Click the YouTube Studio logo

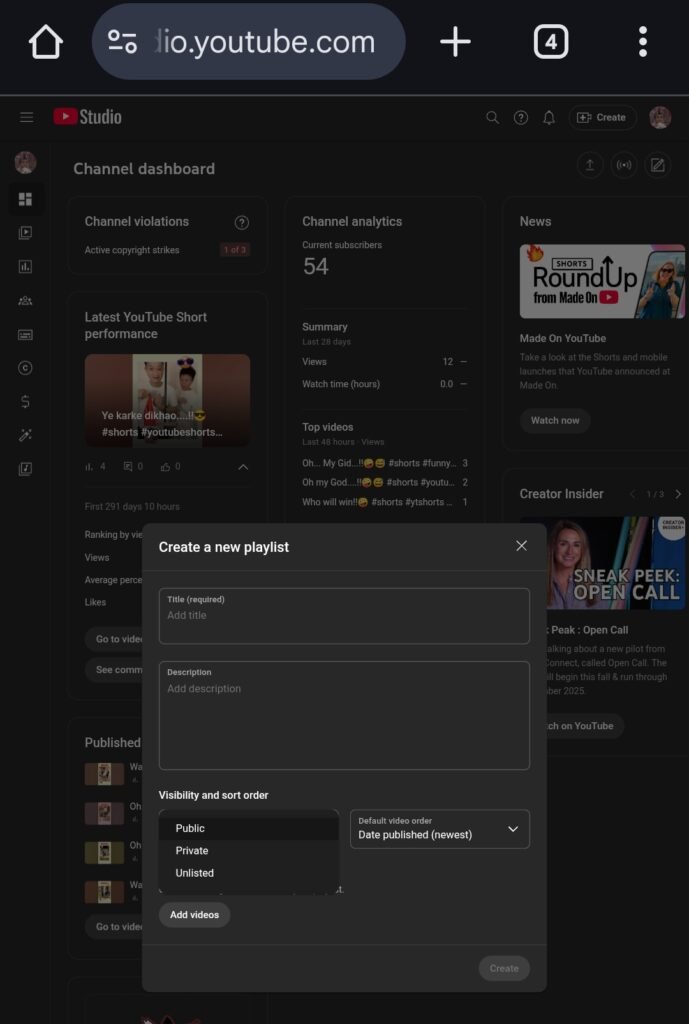[x=88, y=117]
